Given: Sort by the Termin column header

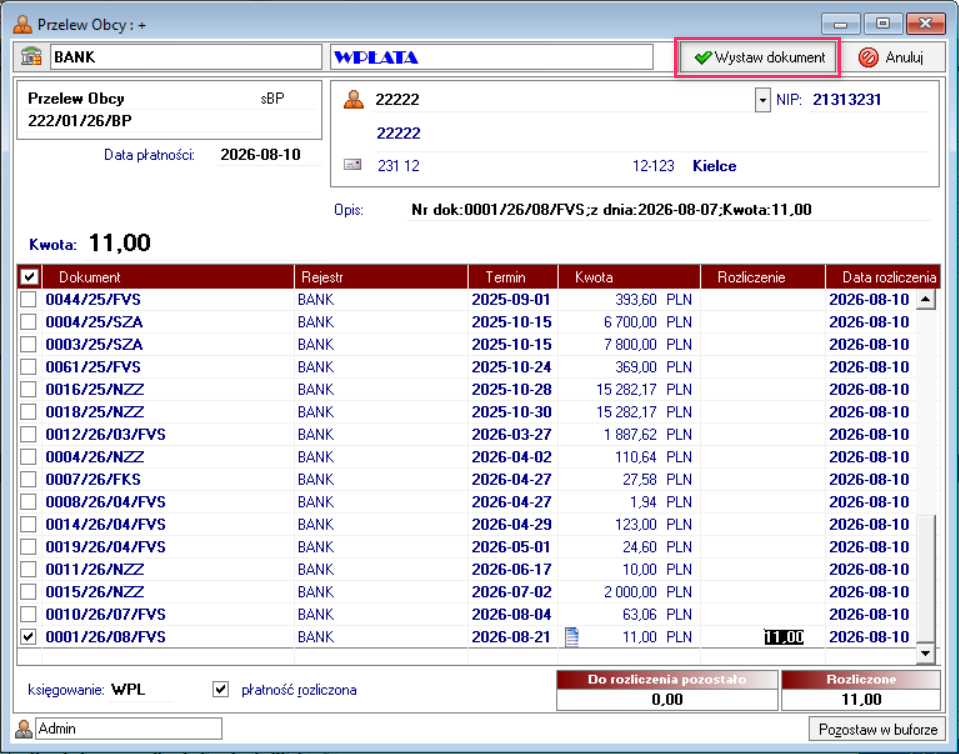Looking at the screenshot, I should coord(513,277).
